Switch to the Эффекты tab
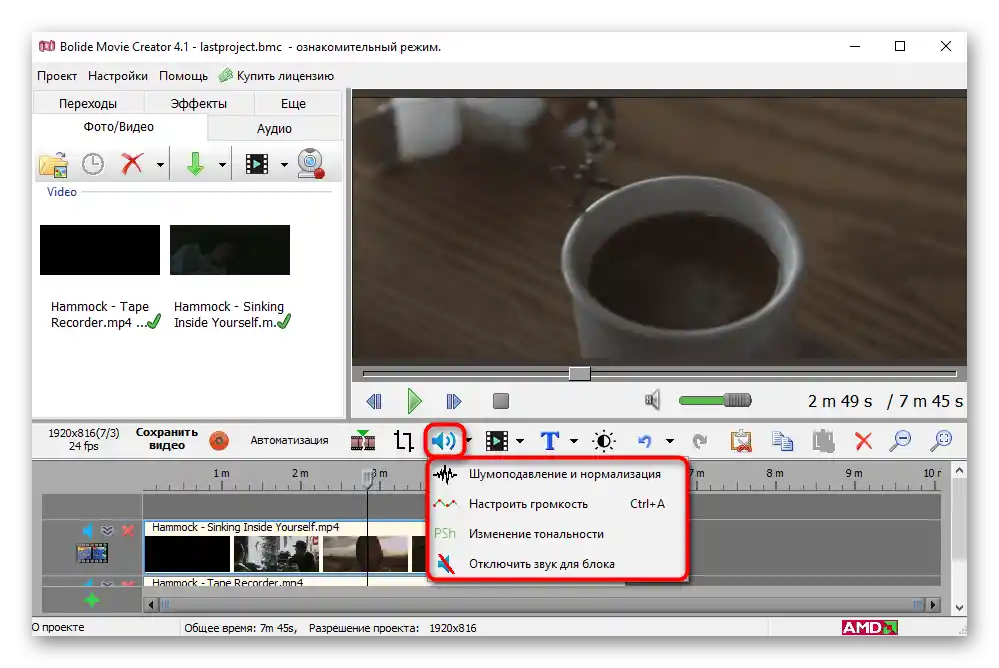 [x=199, y=103]
